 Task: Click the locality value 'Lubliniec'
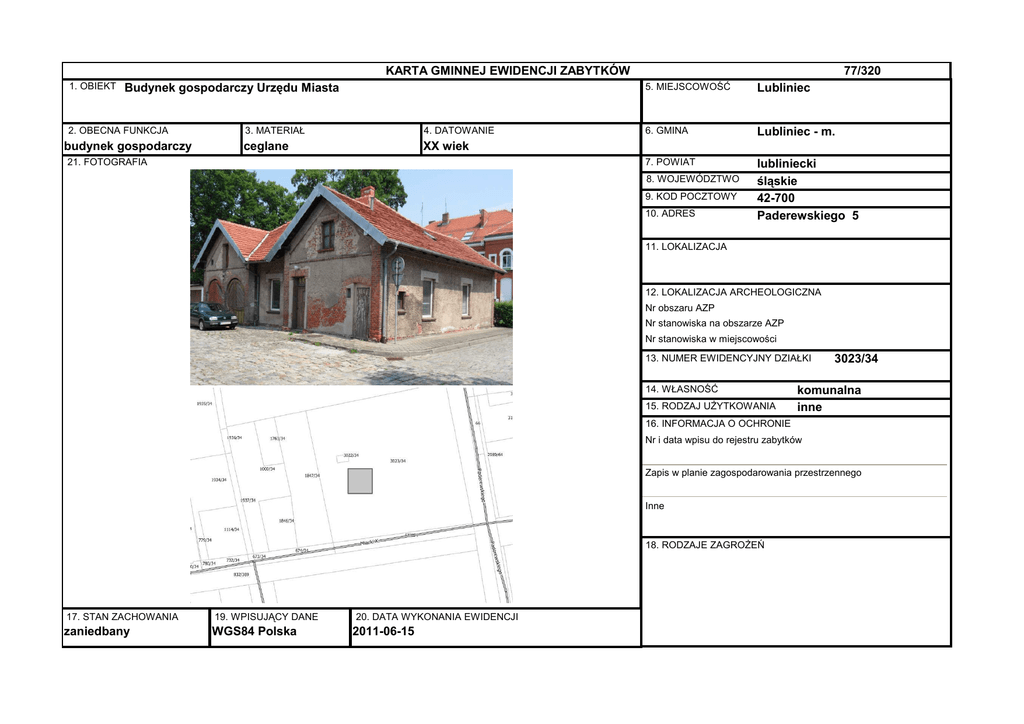pyautogui.click(x=783, y=88)
